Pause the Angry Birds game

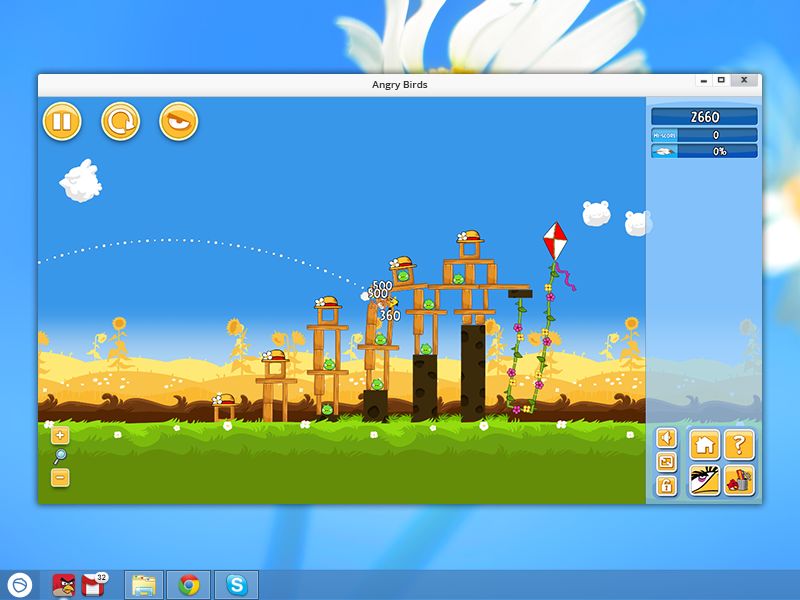62,121
